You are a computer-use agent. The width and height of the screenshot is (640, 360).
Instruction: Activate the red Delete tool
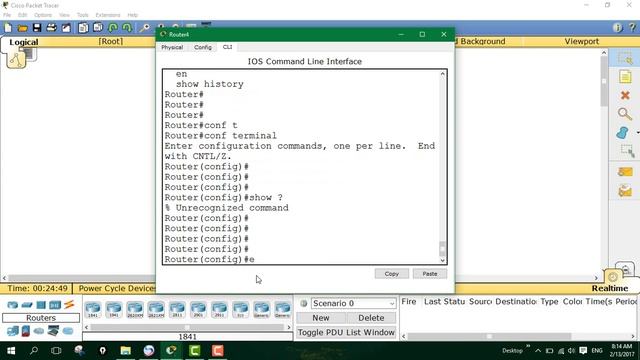(625, 95)
